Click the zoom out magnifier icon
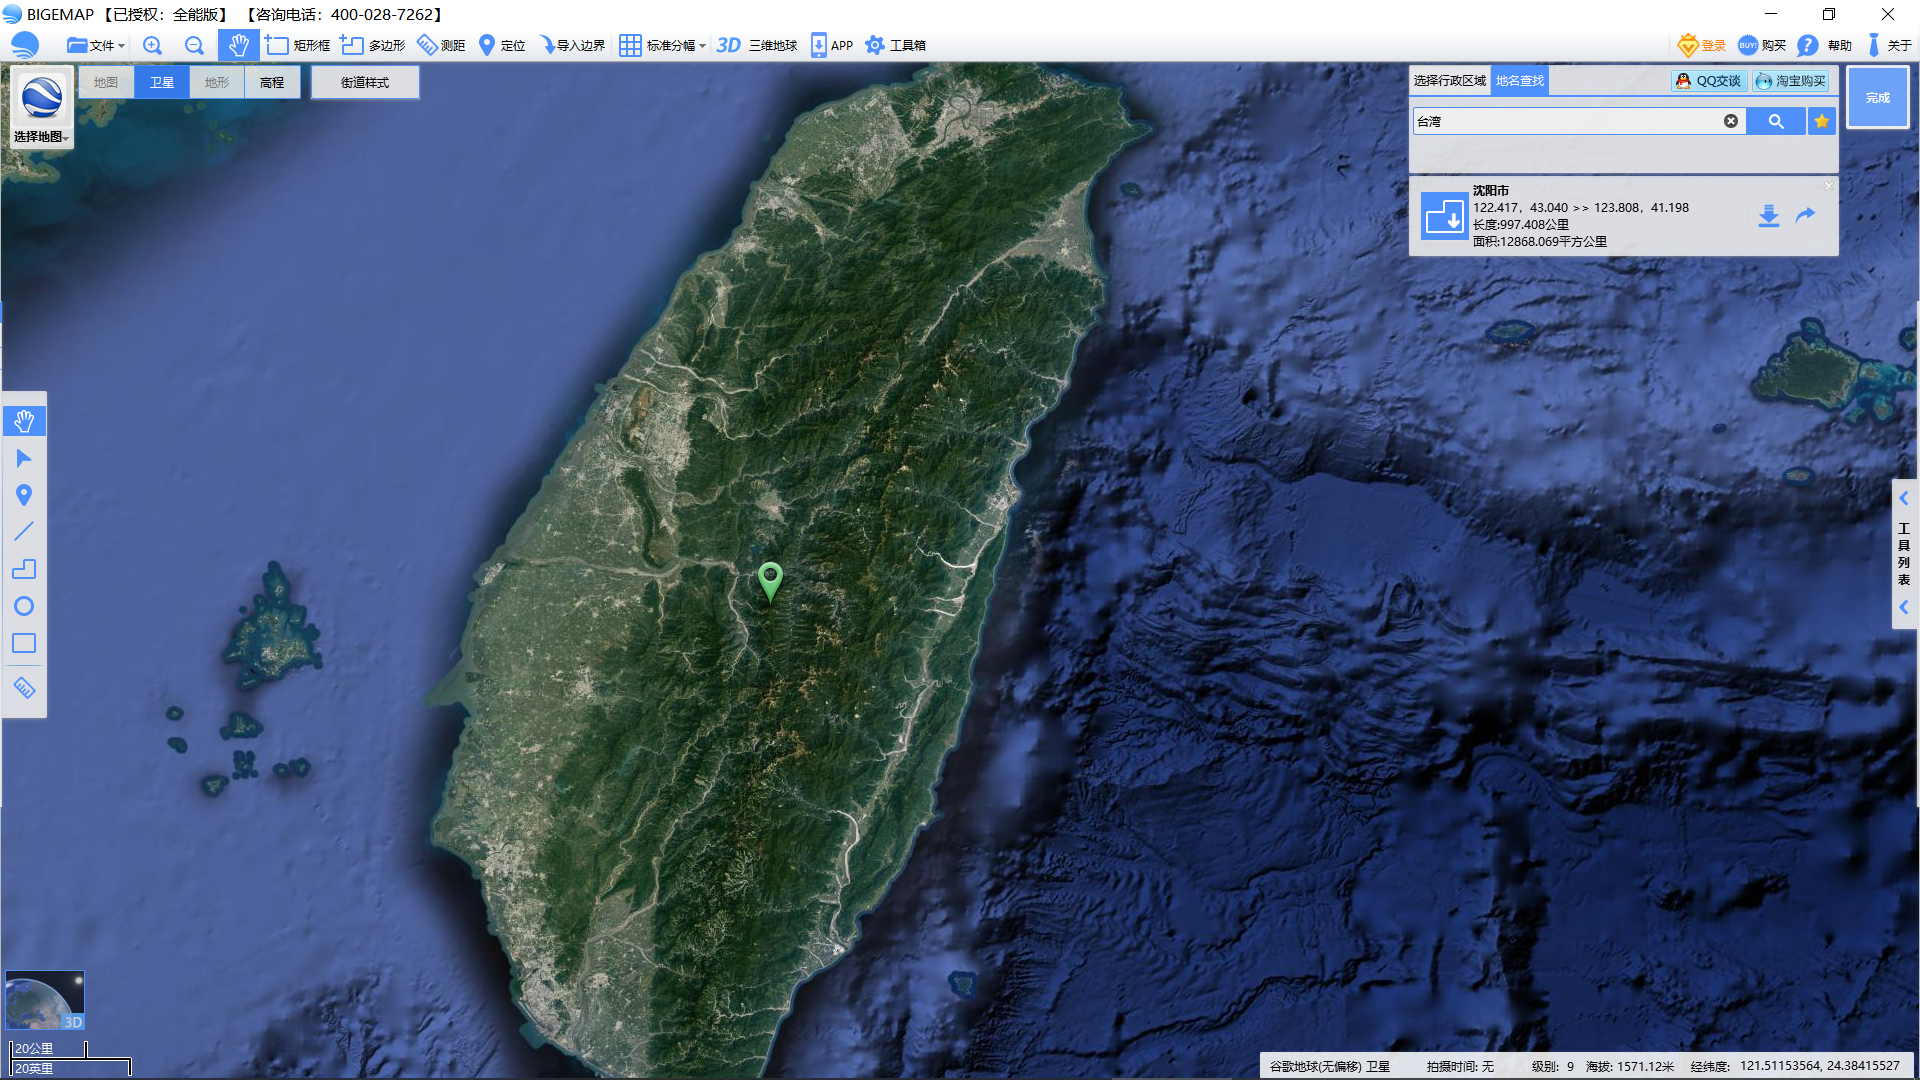 click(x=194, y=45)
